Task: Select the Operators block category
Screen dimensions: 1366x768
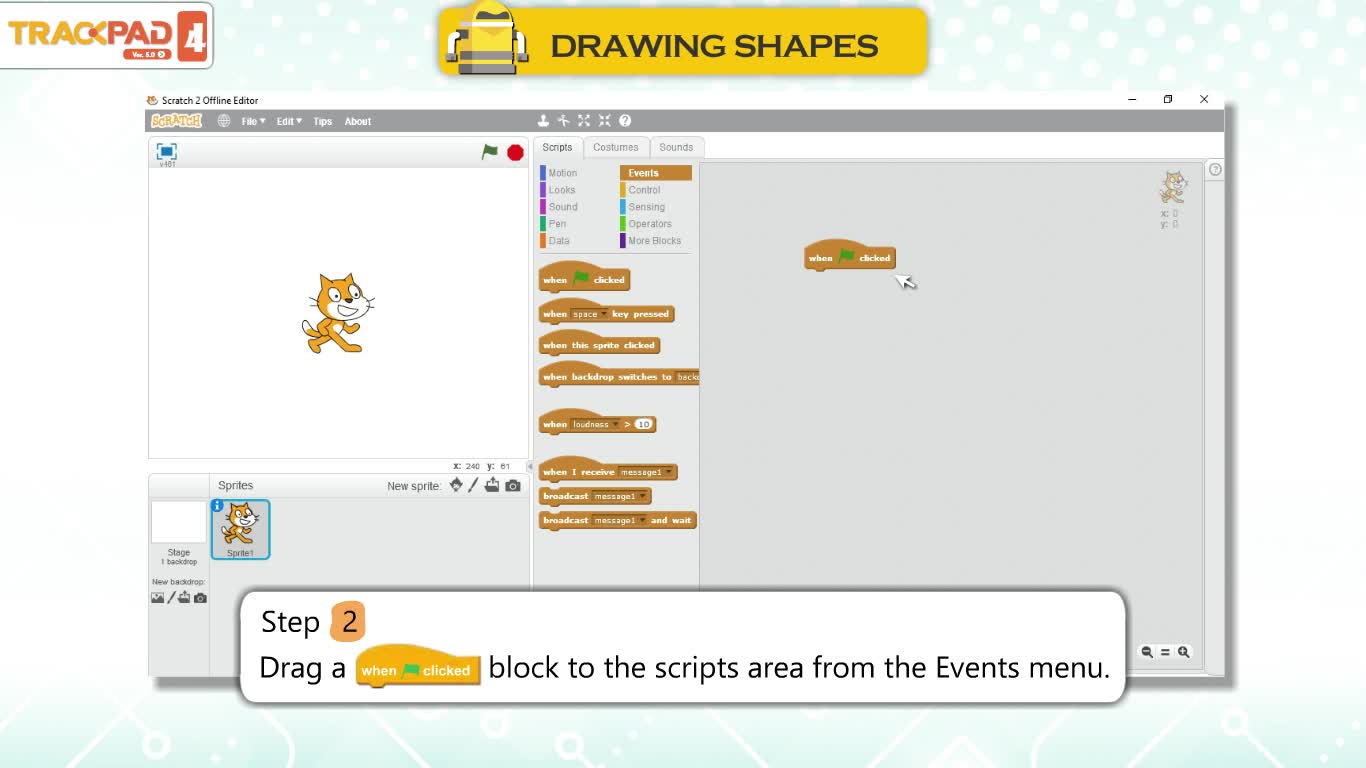Action: 655,224
